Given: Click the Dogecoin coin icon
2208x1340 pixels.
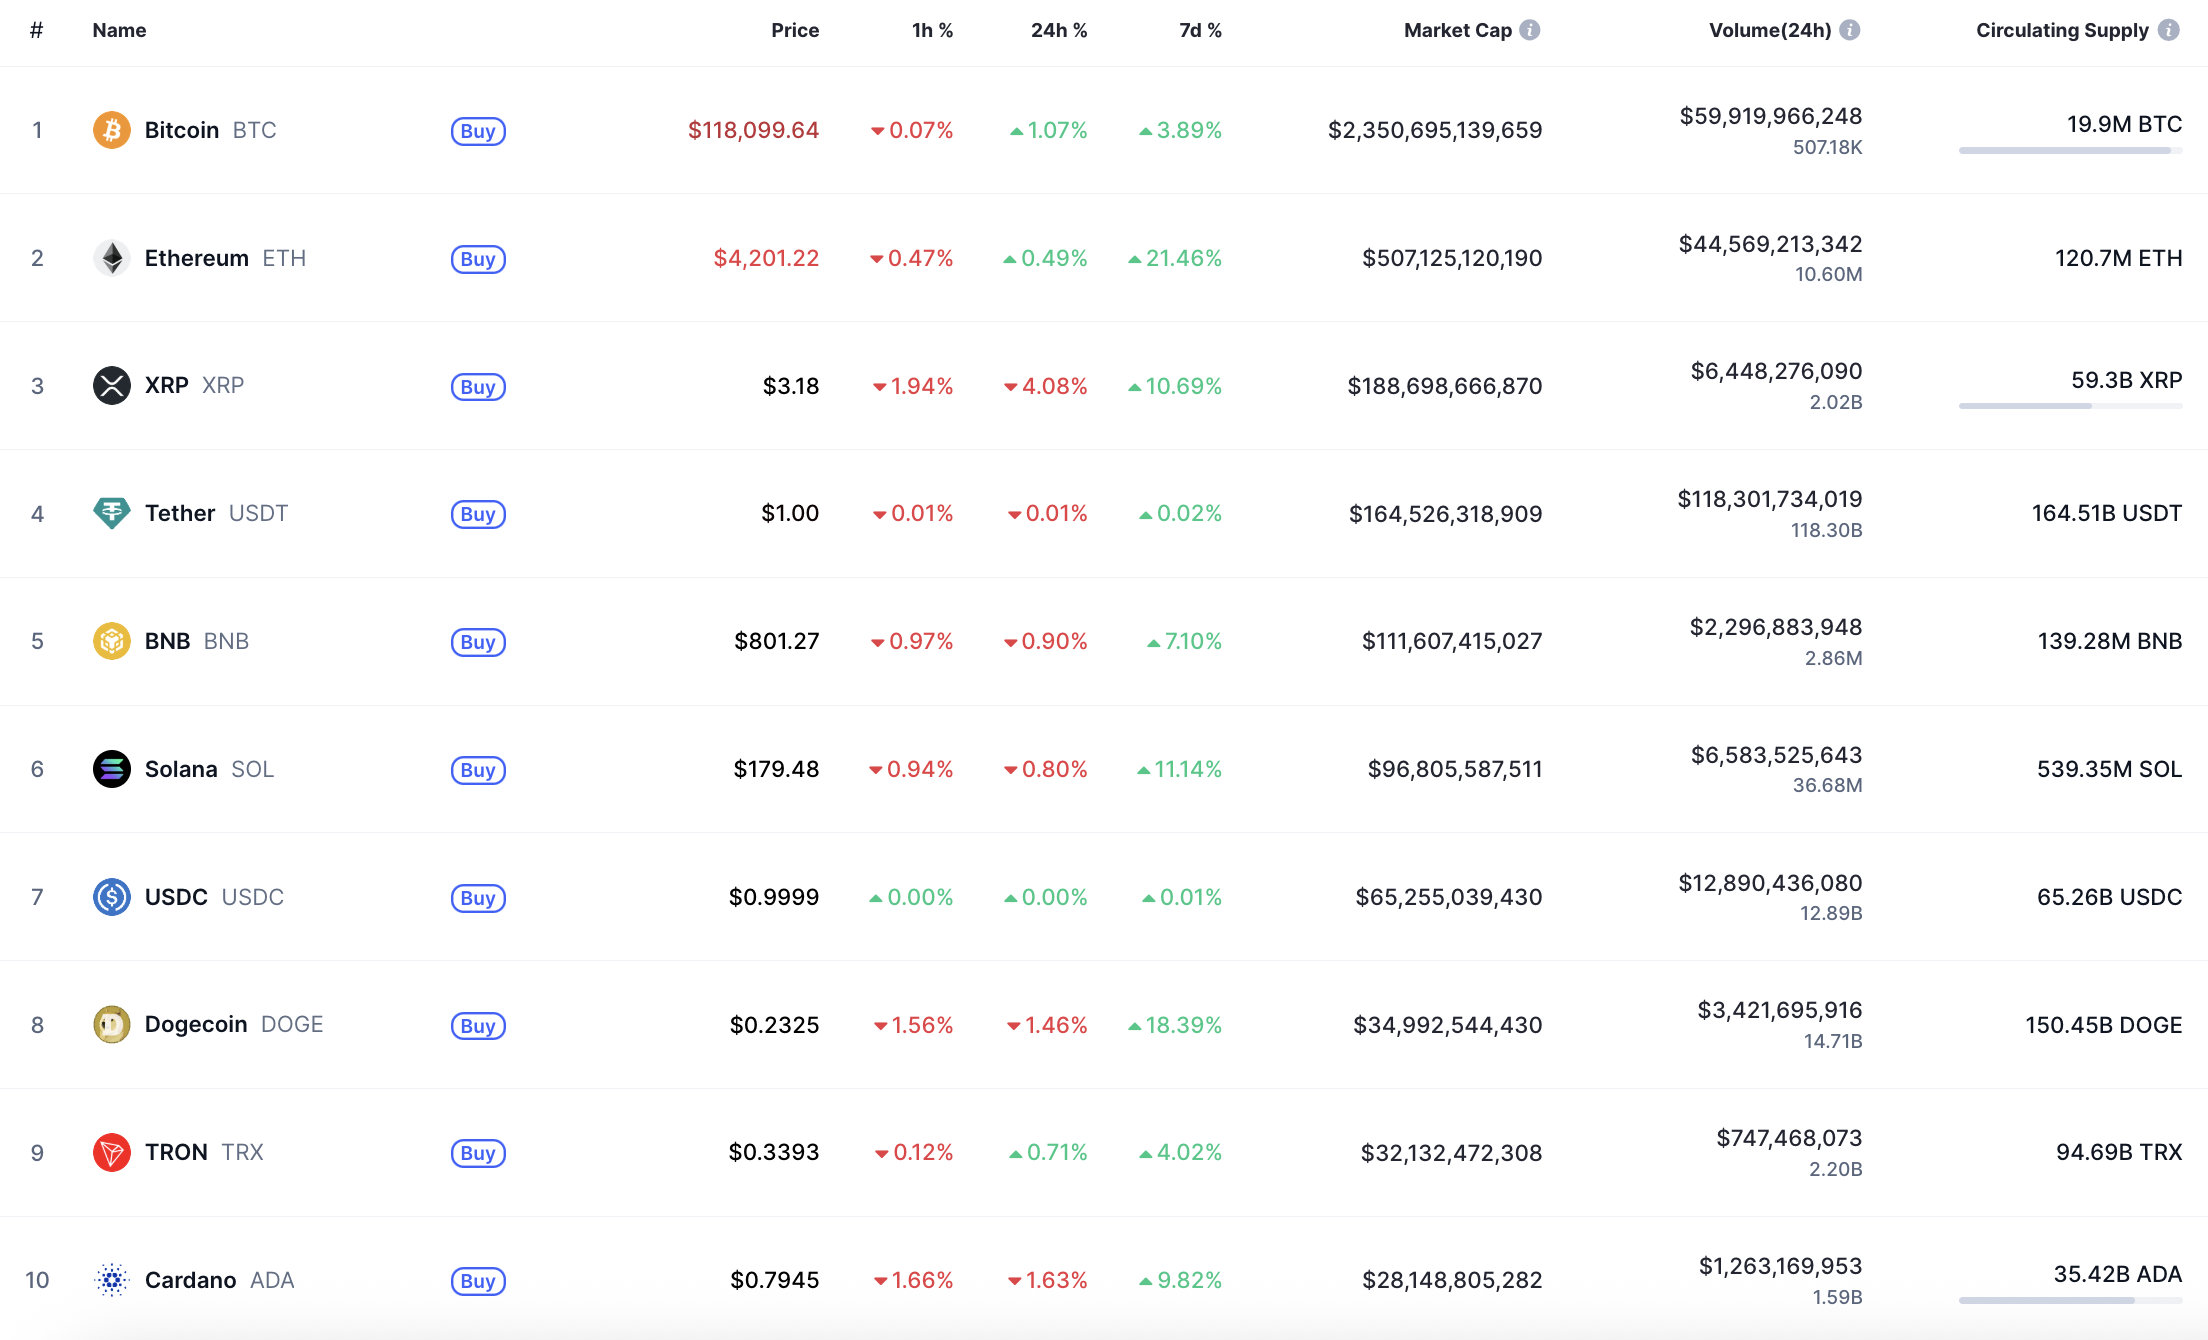Looking at the screenshot, I should (x=111, y=1024).
